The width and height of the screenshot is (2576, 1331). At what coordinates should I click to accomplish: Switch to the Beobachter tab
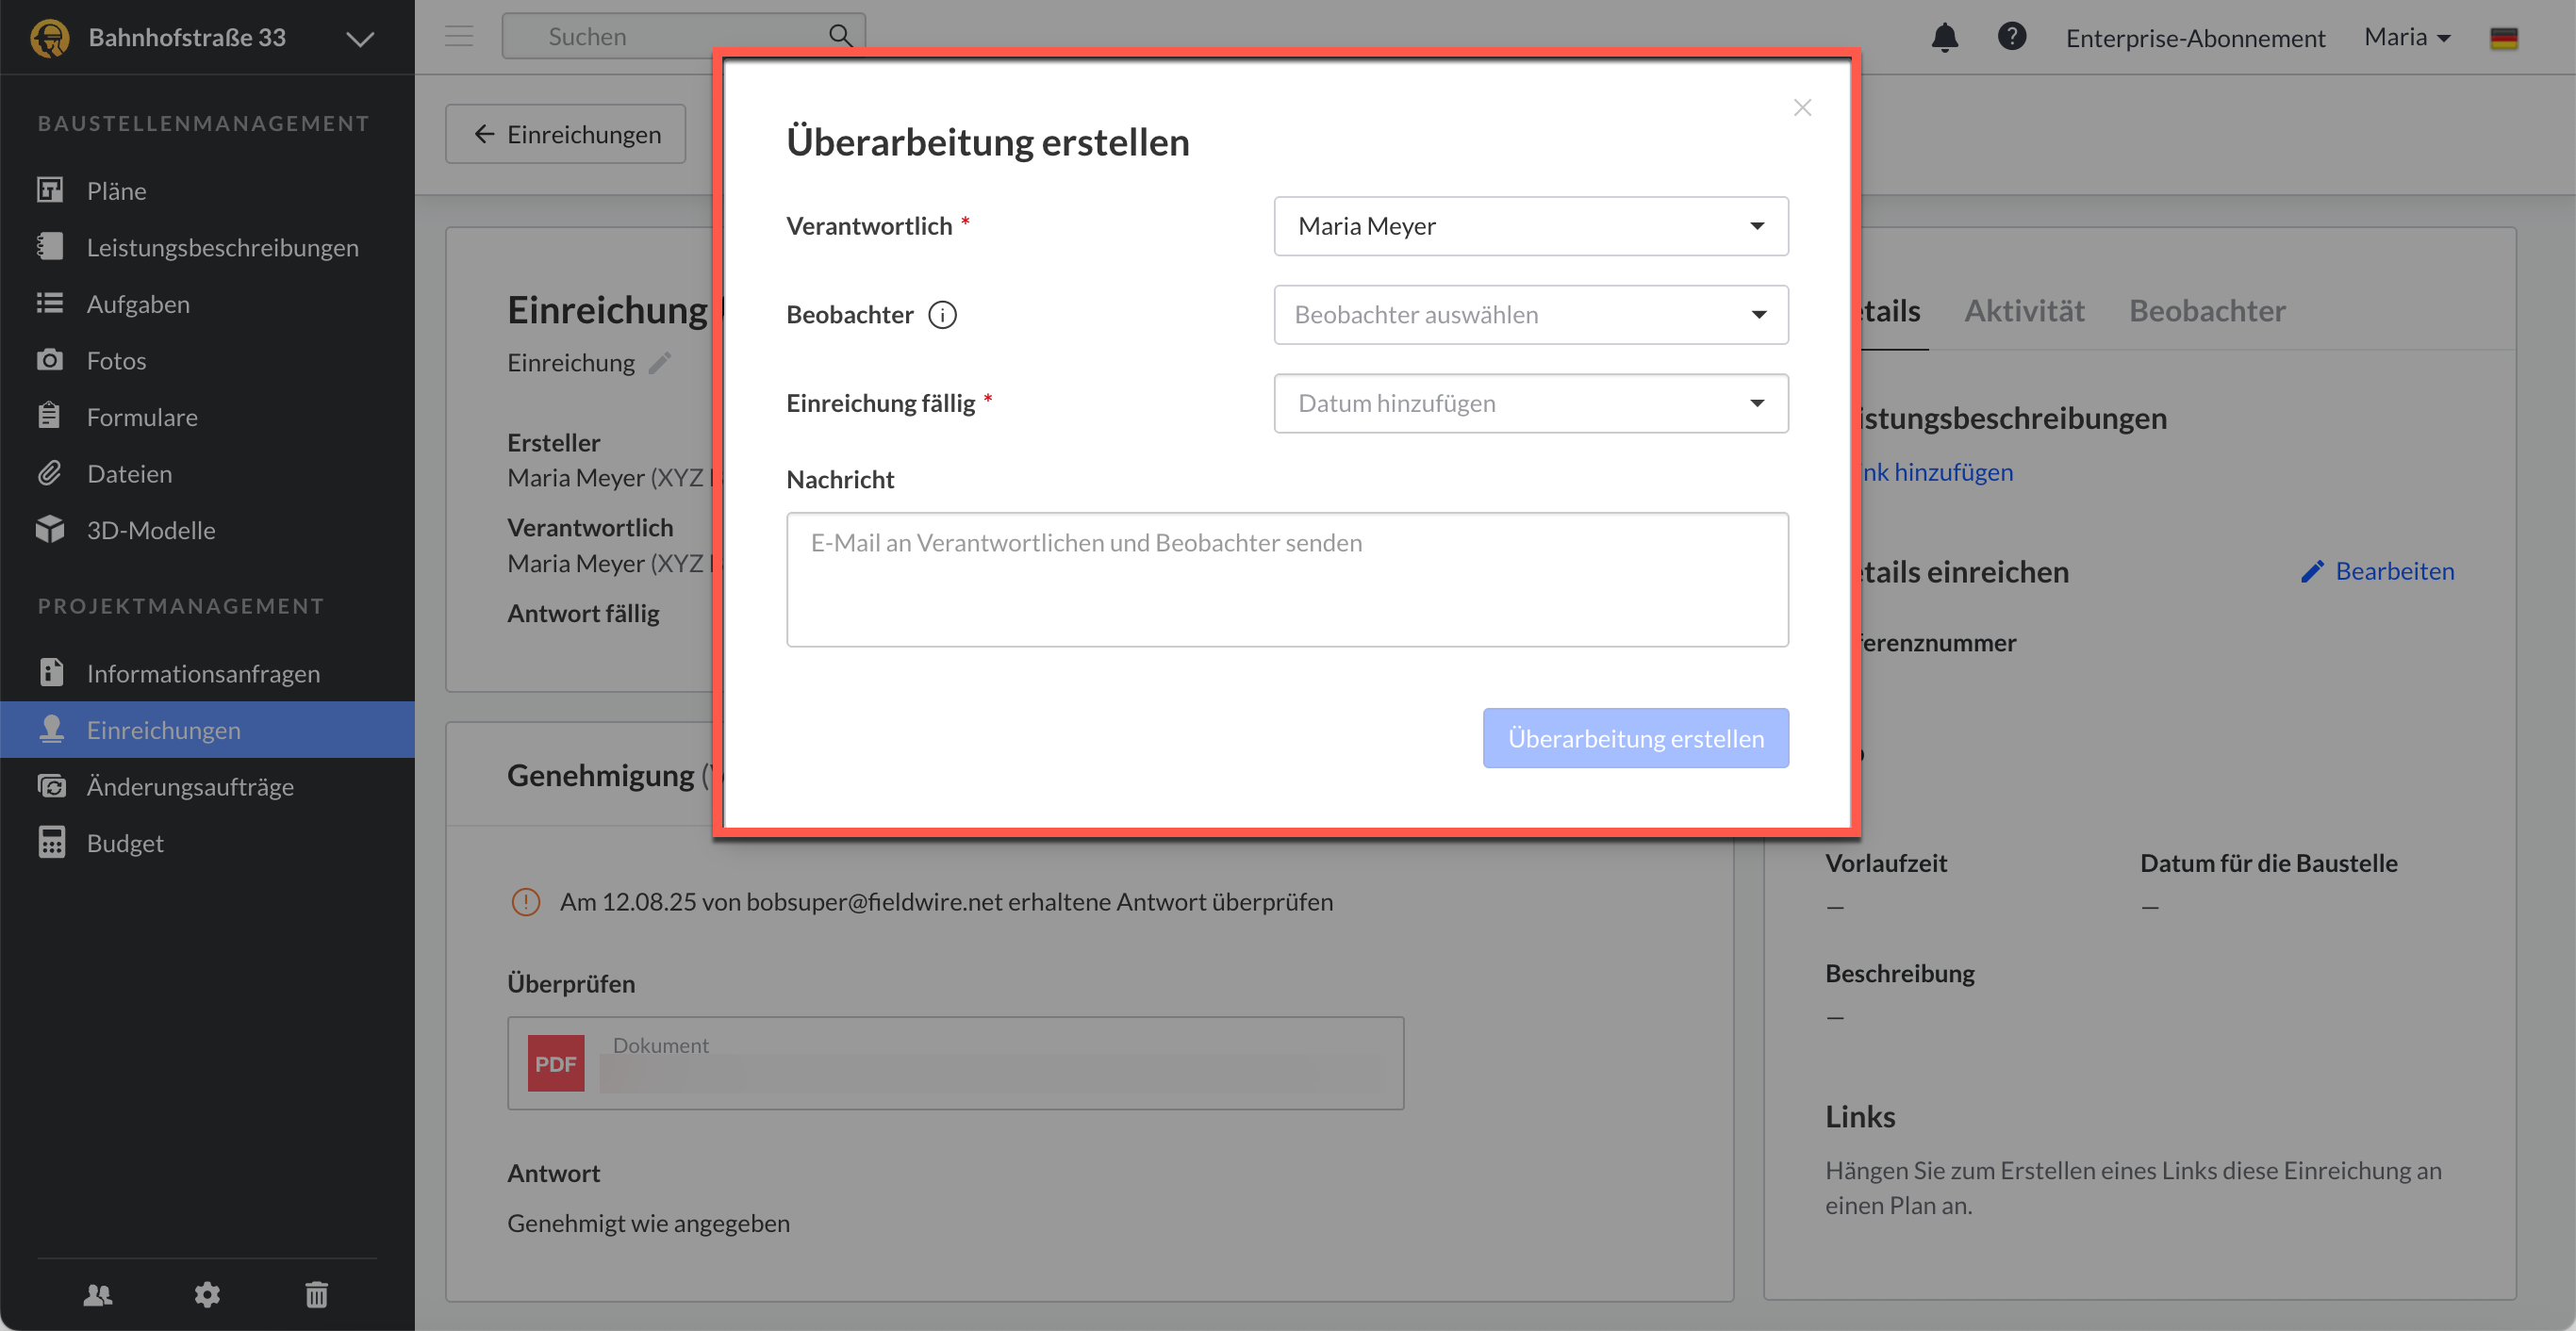(2206, 311)
